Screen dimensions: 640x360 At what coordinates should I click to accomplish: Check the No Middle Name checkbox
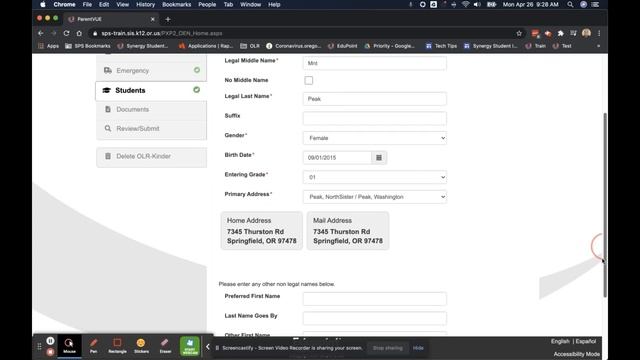(x=309, y=80)
